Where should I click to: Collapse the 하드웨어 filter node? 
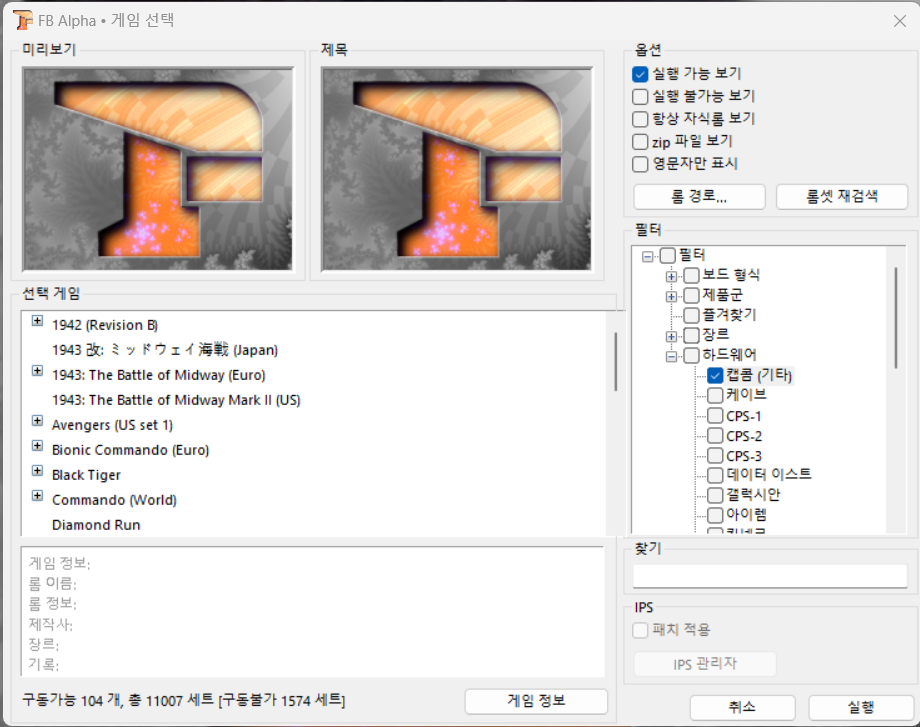coord(671,356)
